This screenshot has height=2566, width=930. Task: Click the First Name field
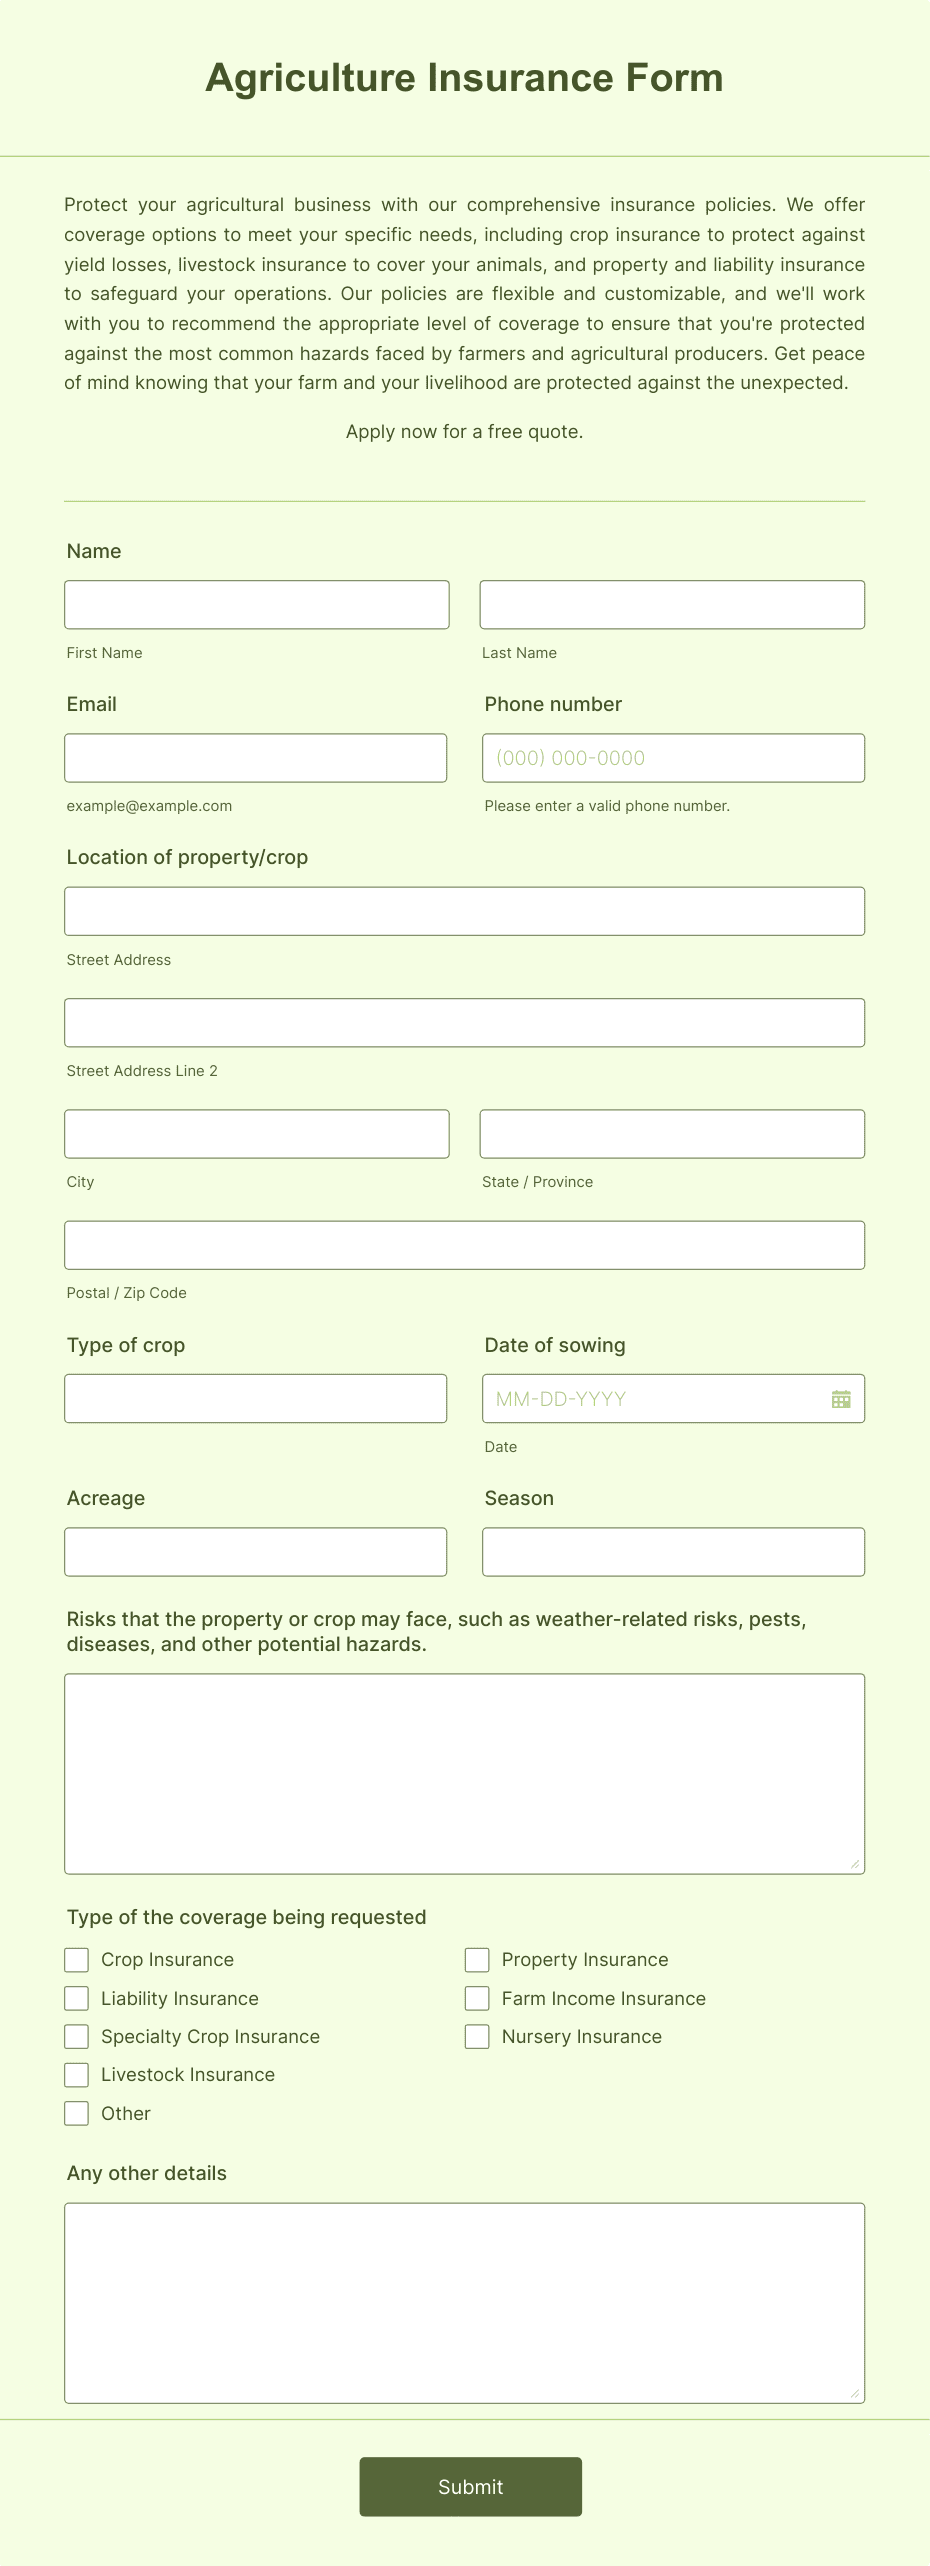point(256,604)
